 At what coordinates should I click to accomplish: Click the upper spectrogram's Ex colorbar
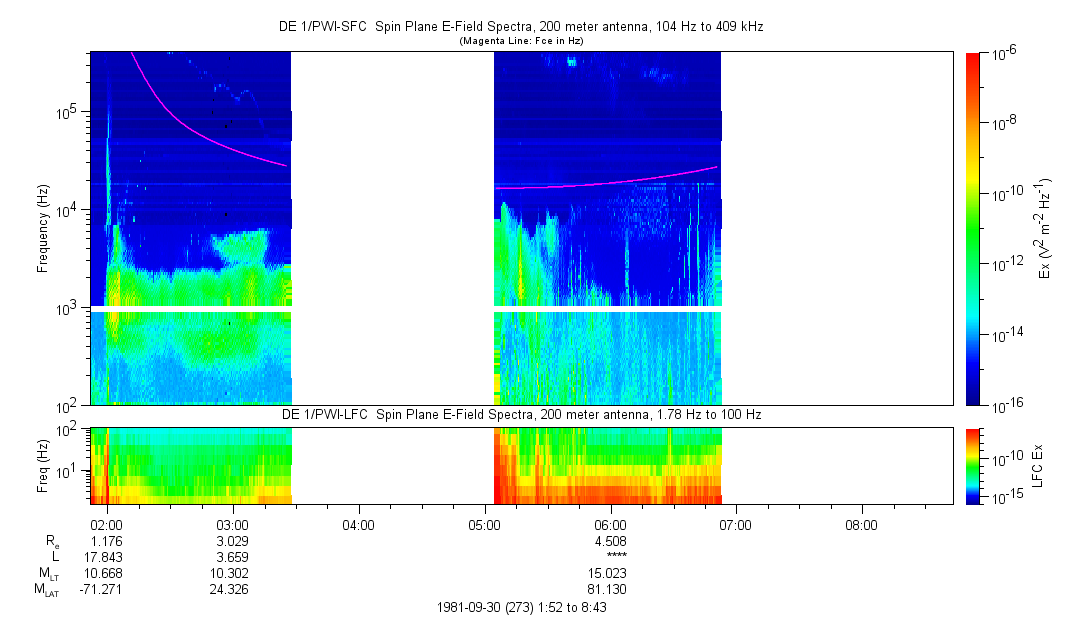pos(973,228)
